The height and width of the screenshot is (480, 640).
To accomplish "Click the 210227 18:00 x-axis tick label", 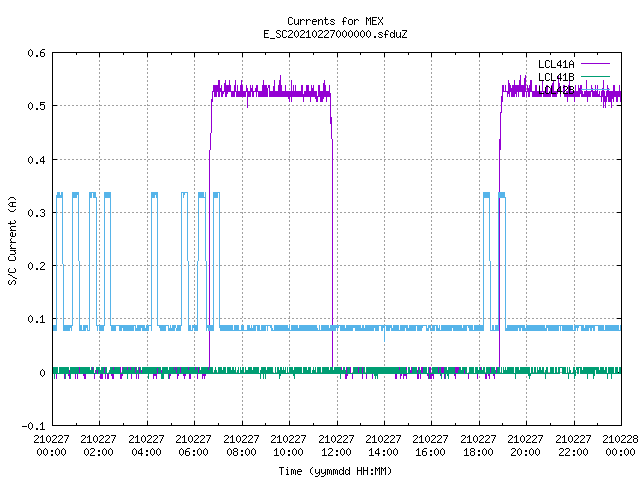I will coord(478,446).
